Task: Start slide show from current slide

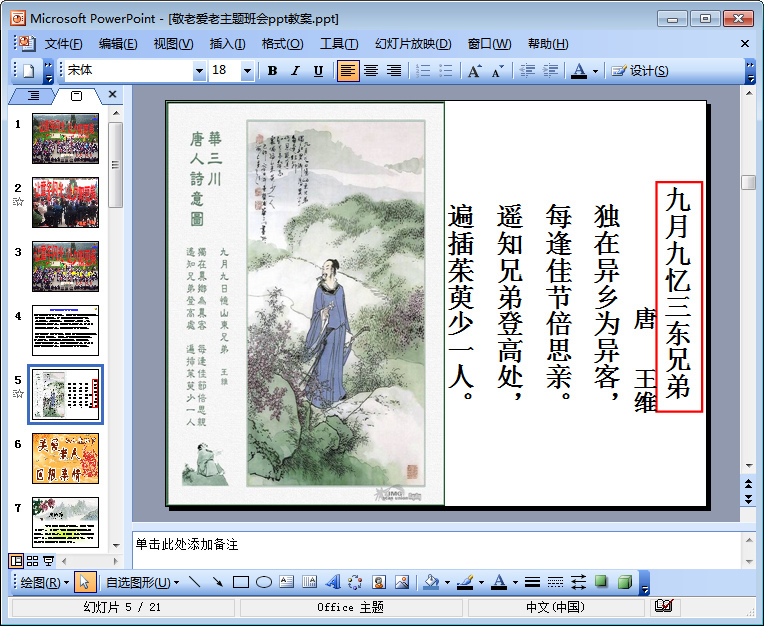Action: [x=48, y=561]
